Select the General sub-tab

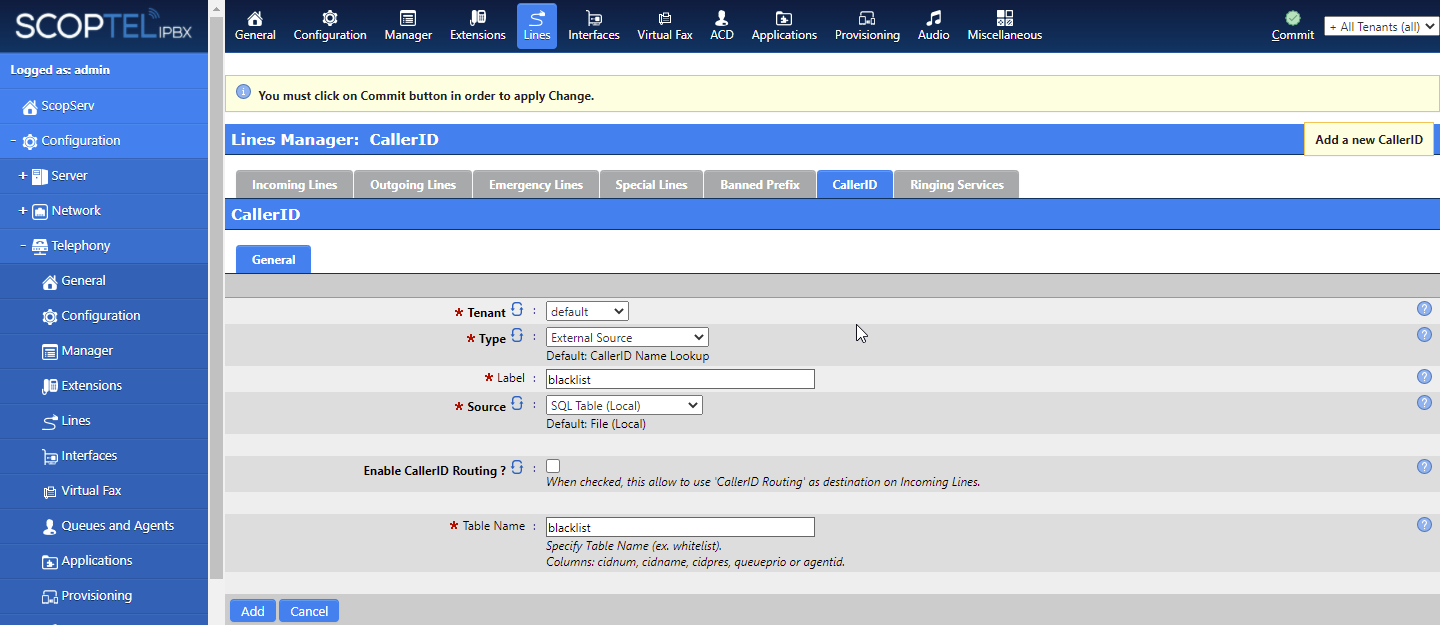[x=273, y=259]
